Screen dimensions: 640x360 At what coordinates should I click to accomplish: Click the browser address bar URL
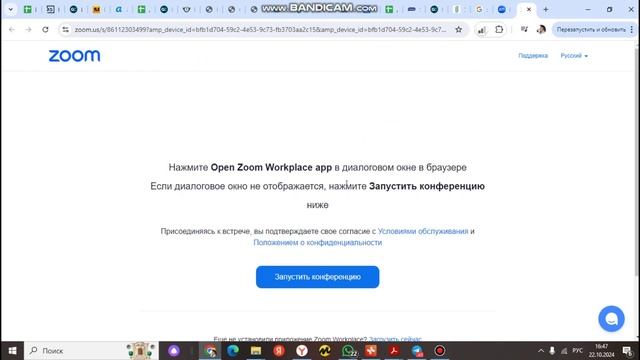(x=260, y=29)
